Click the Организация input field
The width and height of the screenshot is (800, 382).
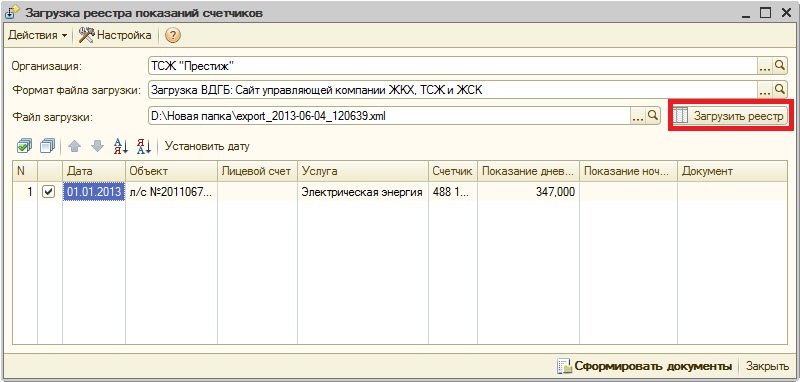[452, 65]
